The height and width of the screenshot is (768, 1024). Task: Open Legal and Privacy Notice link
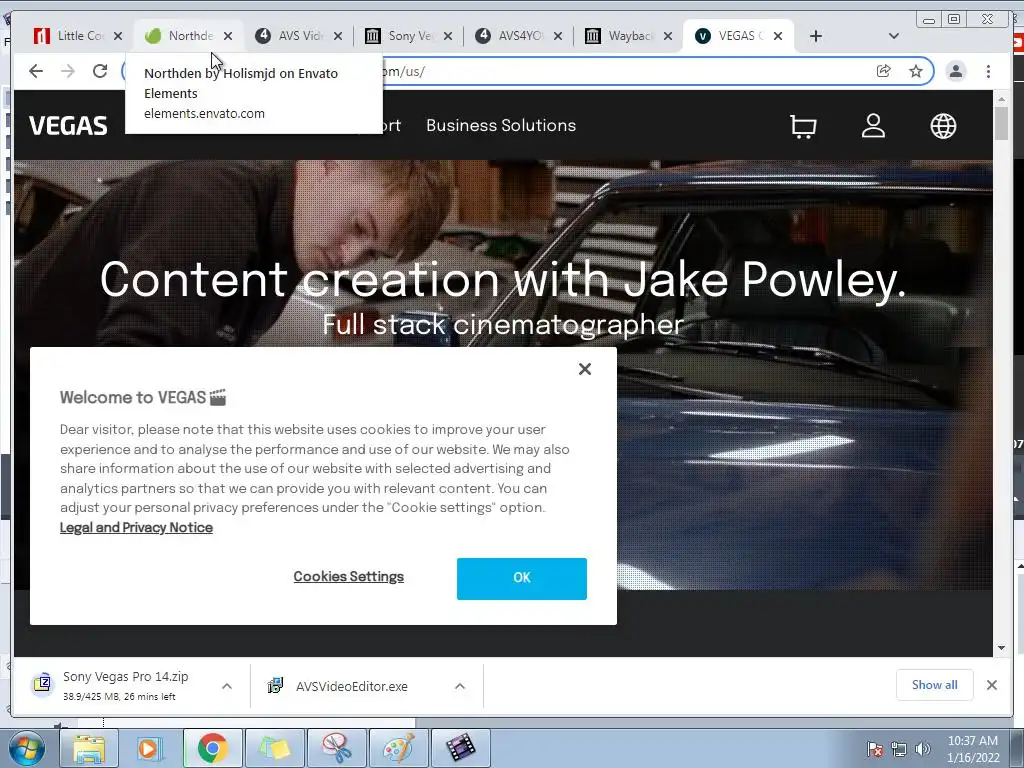pos(136,528)
